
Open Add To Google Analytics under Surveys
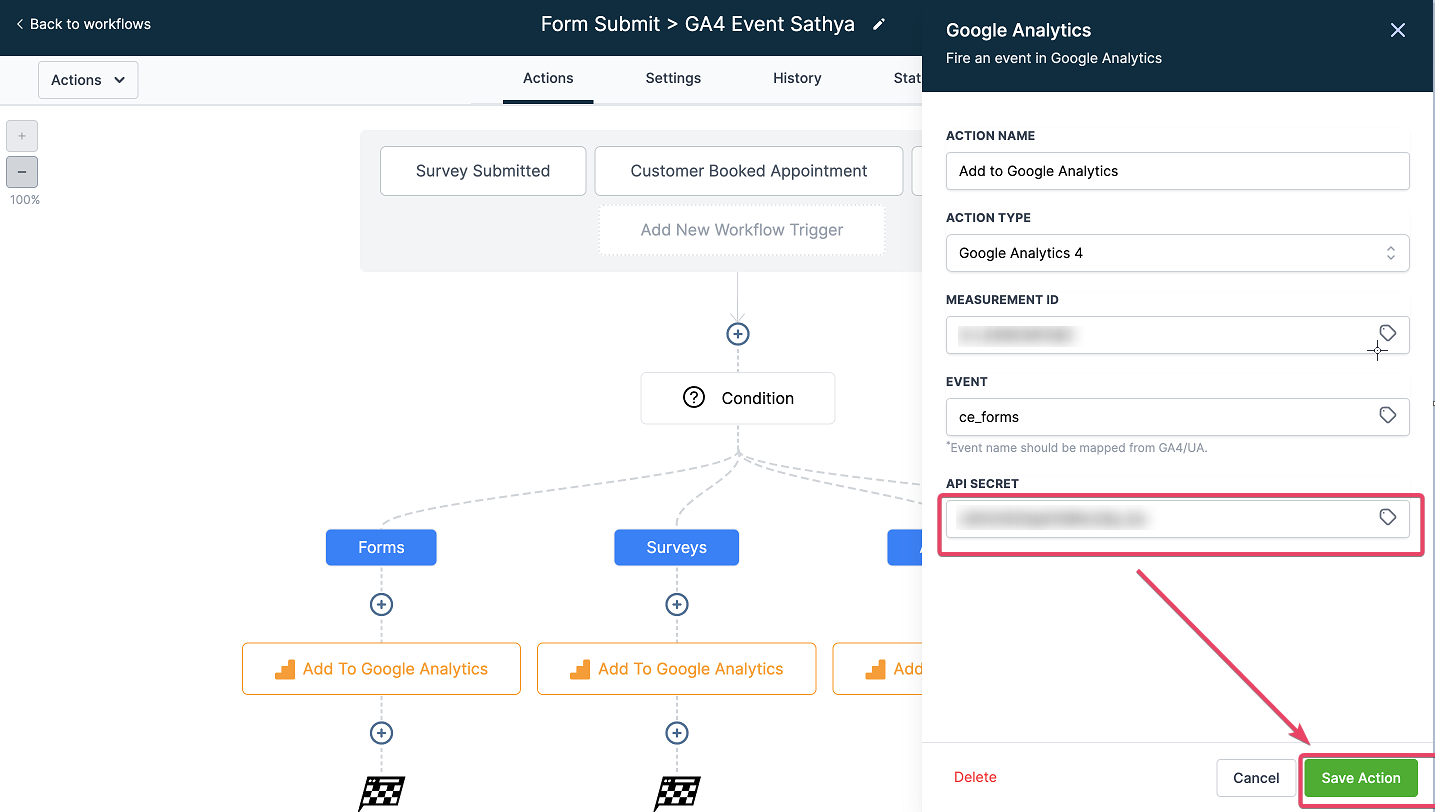pyautogui.click(x=677, y=669)
